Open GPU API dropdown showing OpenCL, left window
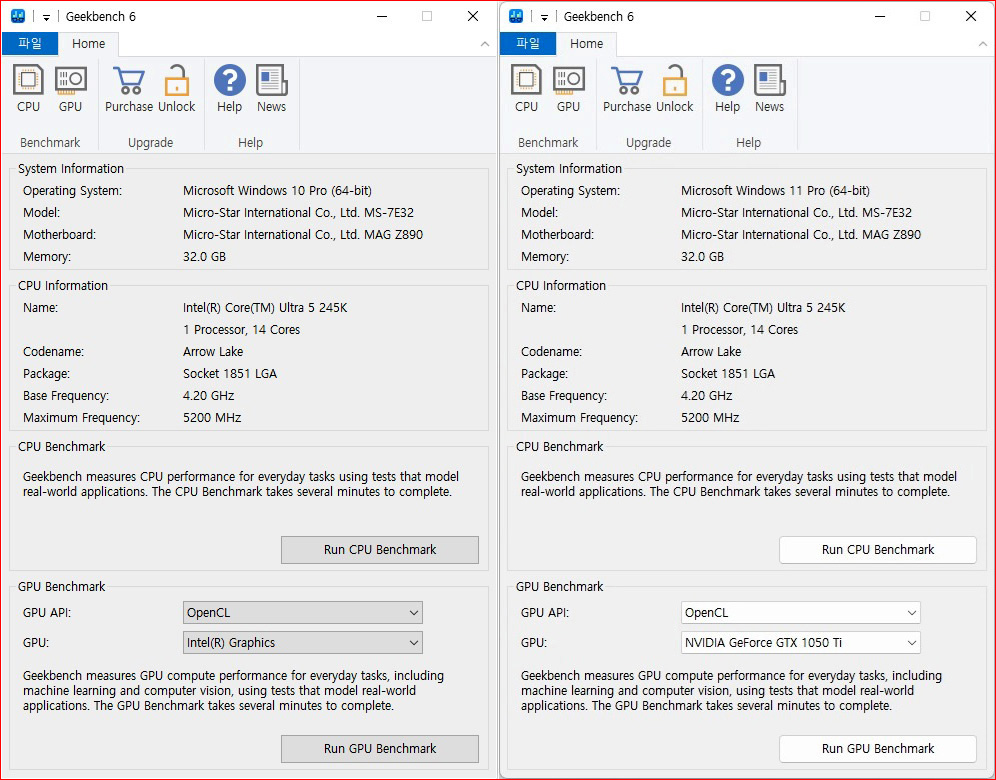The width and height of the screenshot is (996, 780). click(x=302, y=612)
